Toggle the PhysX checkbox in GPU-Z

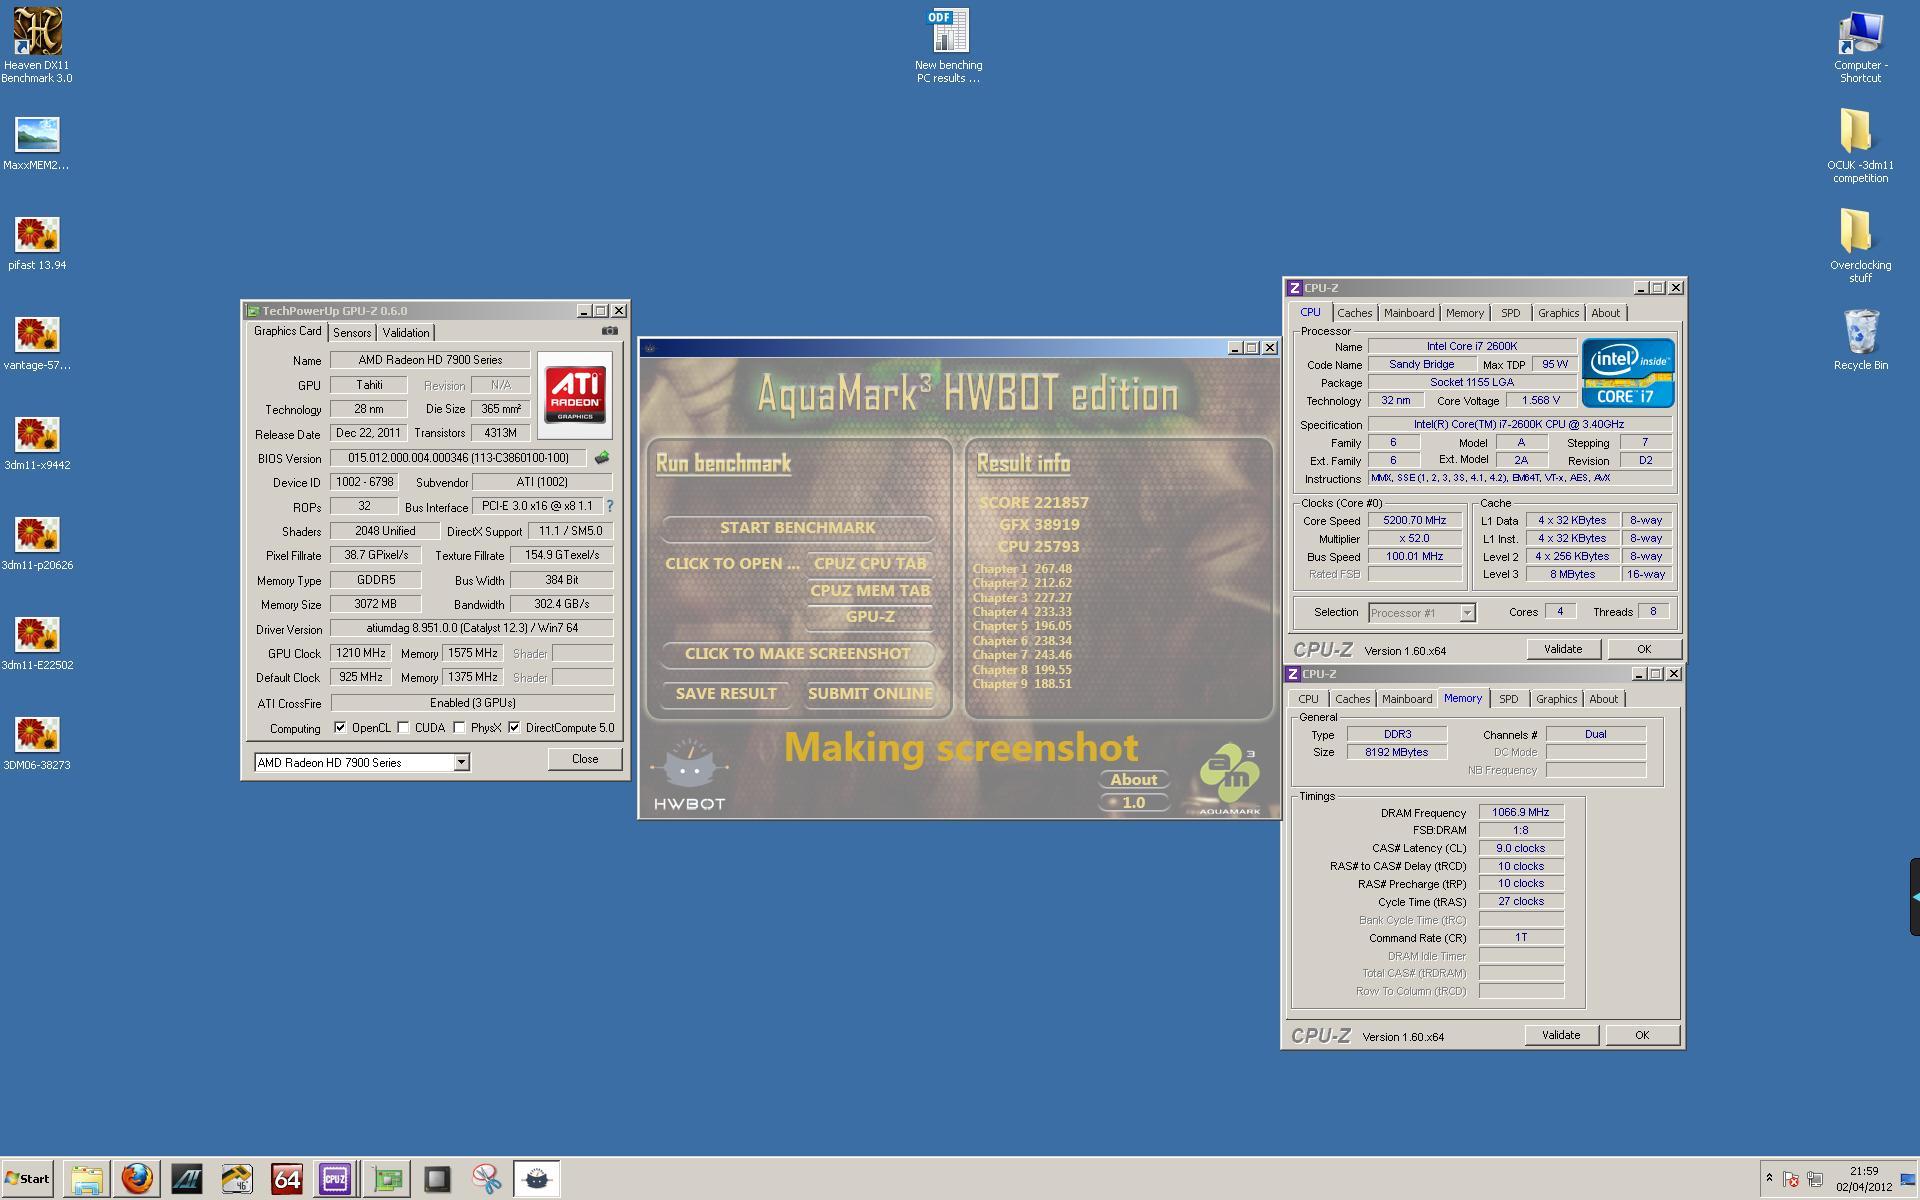click(x=459, y=727)
